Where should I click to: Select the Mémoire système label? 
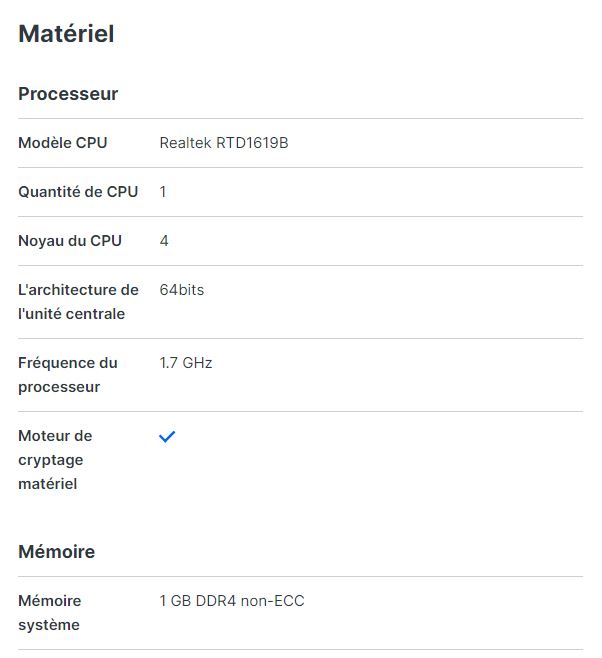pyautogui.click(x=50, y=613)
